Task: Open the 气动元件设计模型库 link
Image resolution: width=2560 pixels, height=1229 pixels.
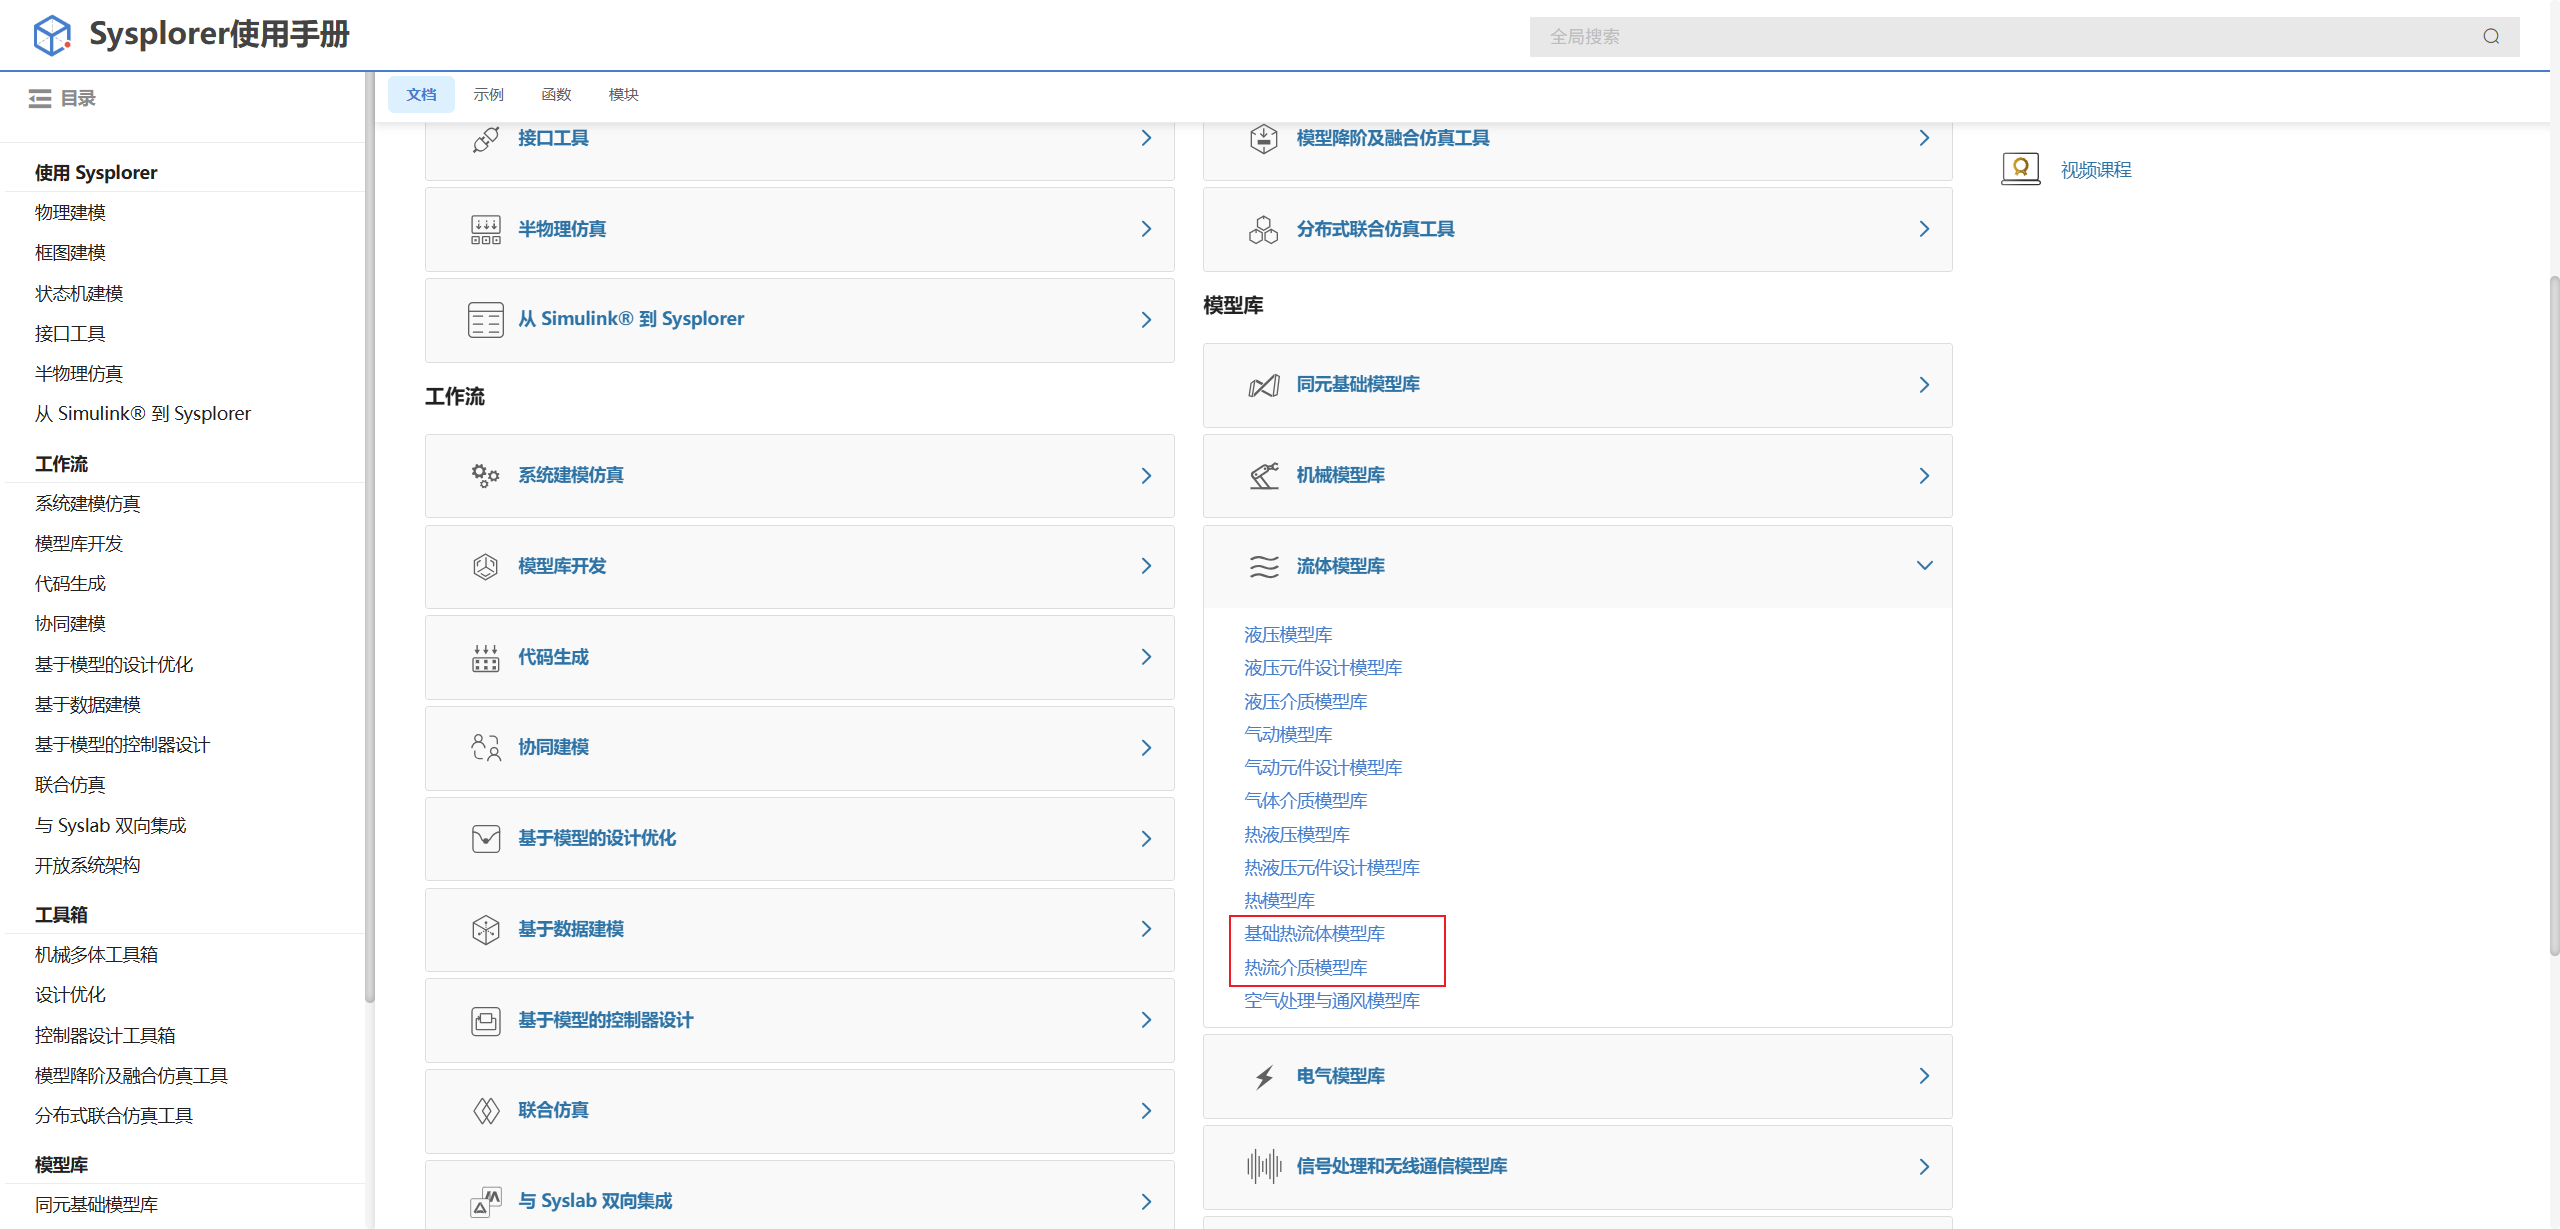Action: (1323, 768)
